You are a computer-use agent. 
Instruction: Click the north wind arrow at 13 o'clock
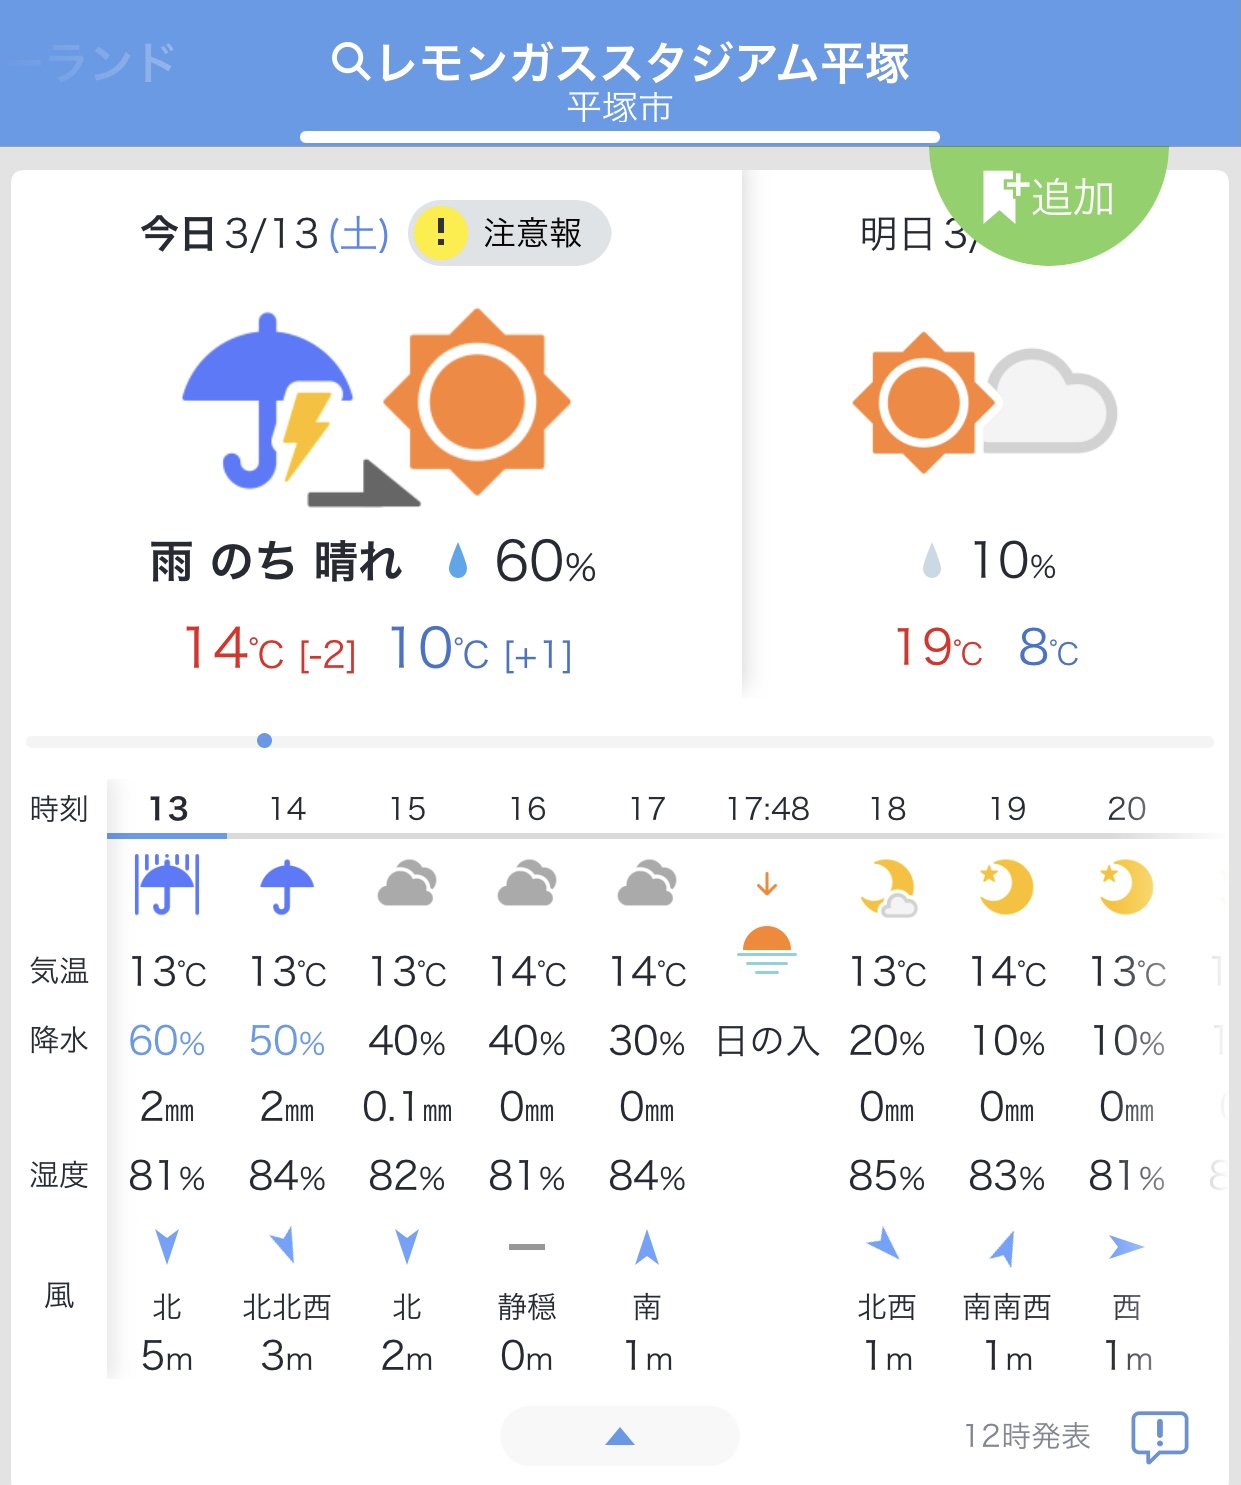coord(167,1247)
